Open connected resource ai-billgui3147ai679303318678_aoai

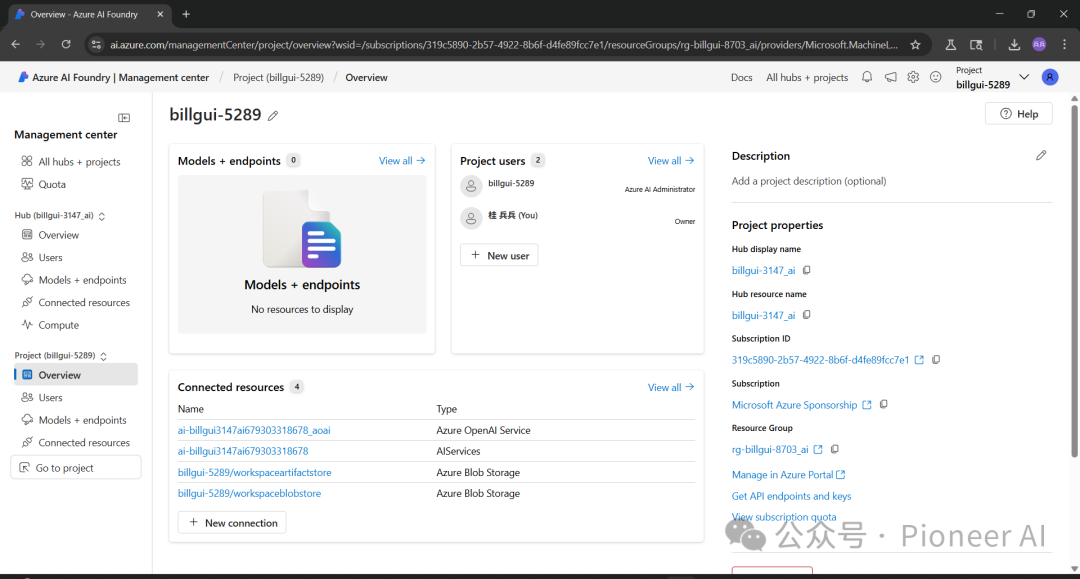click(x=255, y=430)
